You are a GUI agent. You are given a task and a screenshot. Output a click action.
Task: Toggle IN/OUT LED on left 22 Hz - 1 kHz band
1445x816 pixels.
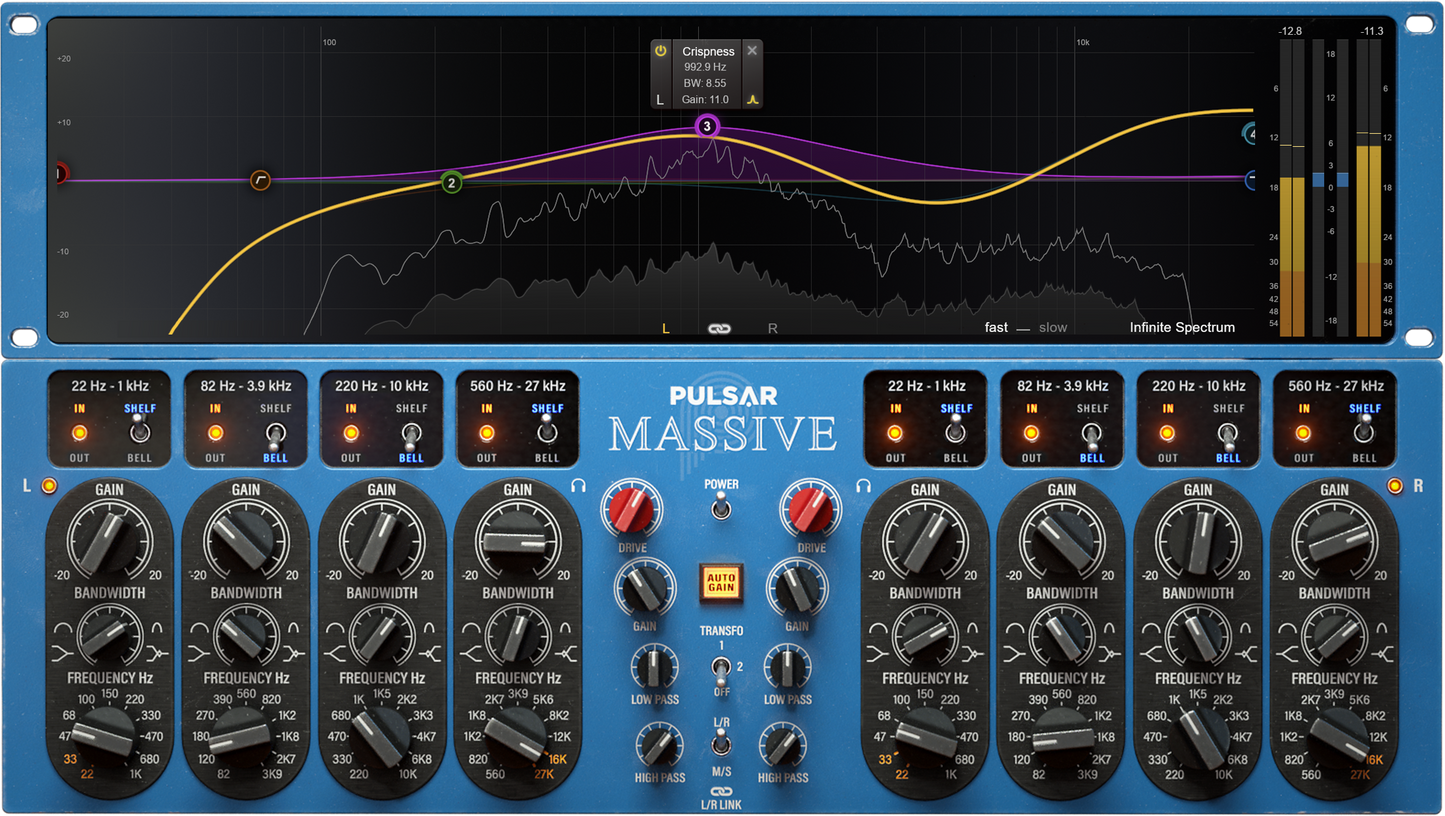pos(79,433)
